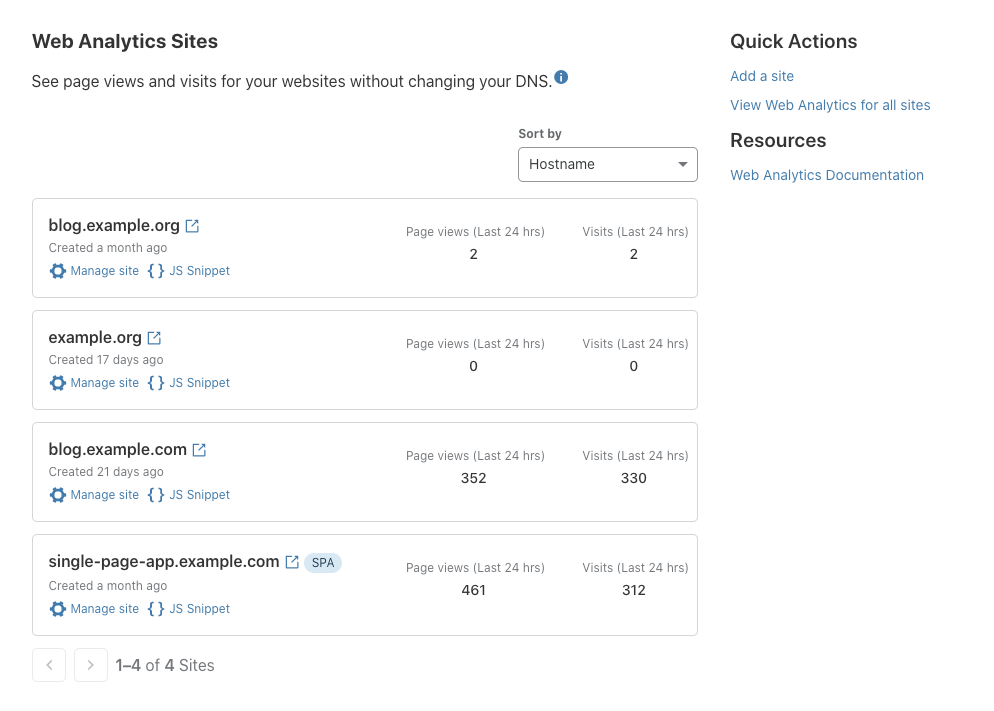Open external link icon beside single-page-app.example.com

tap(291, 561)
